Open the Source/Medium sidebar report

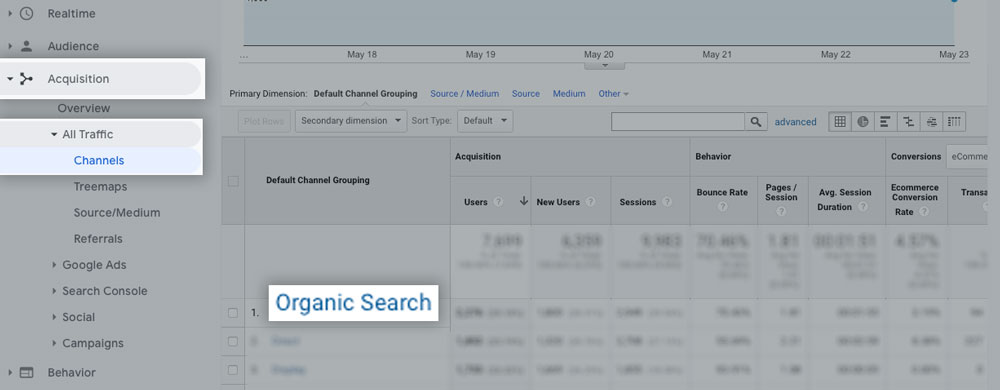click(x=117, y=213)
